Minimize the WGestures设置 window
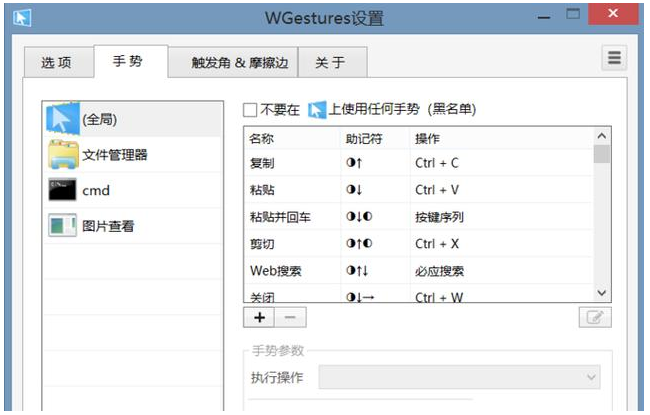This screenshot has width=650, height=415. pyautogui.click(x=544, y=17)
